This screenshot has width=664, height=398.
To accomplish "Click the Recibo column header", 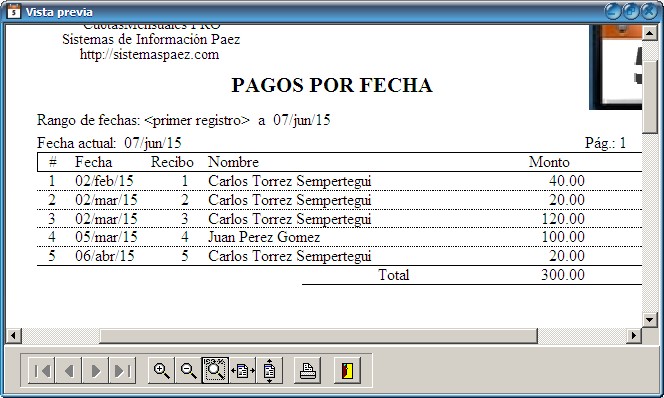I will (x=172, y=162).
